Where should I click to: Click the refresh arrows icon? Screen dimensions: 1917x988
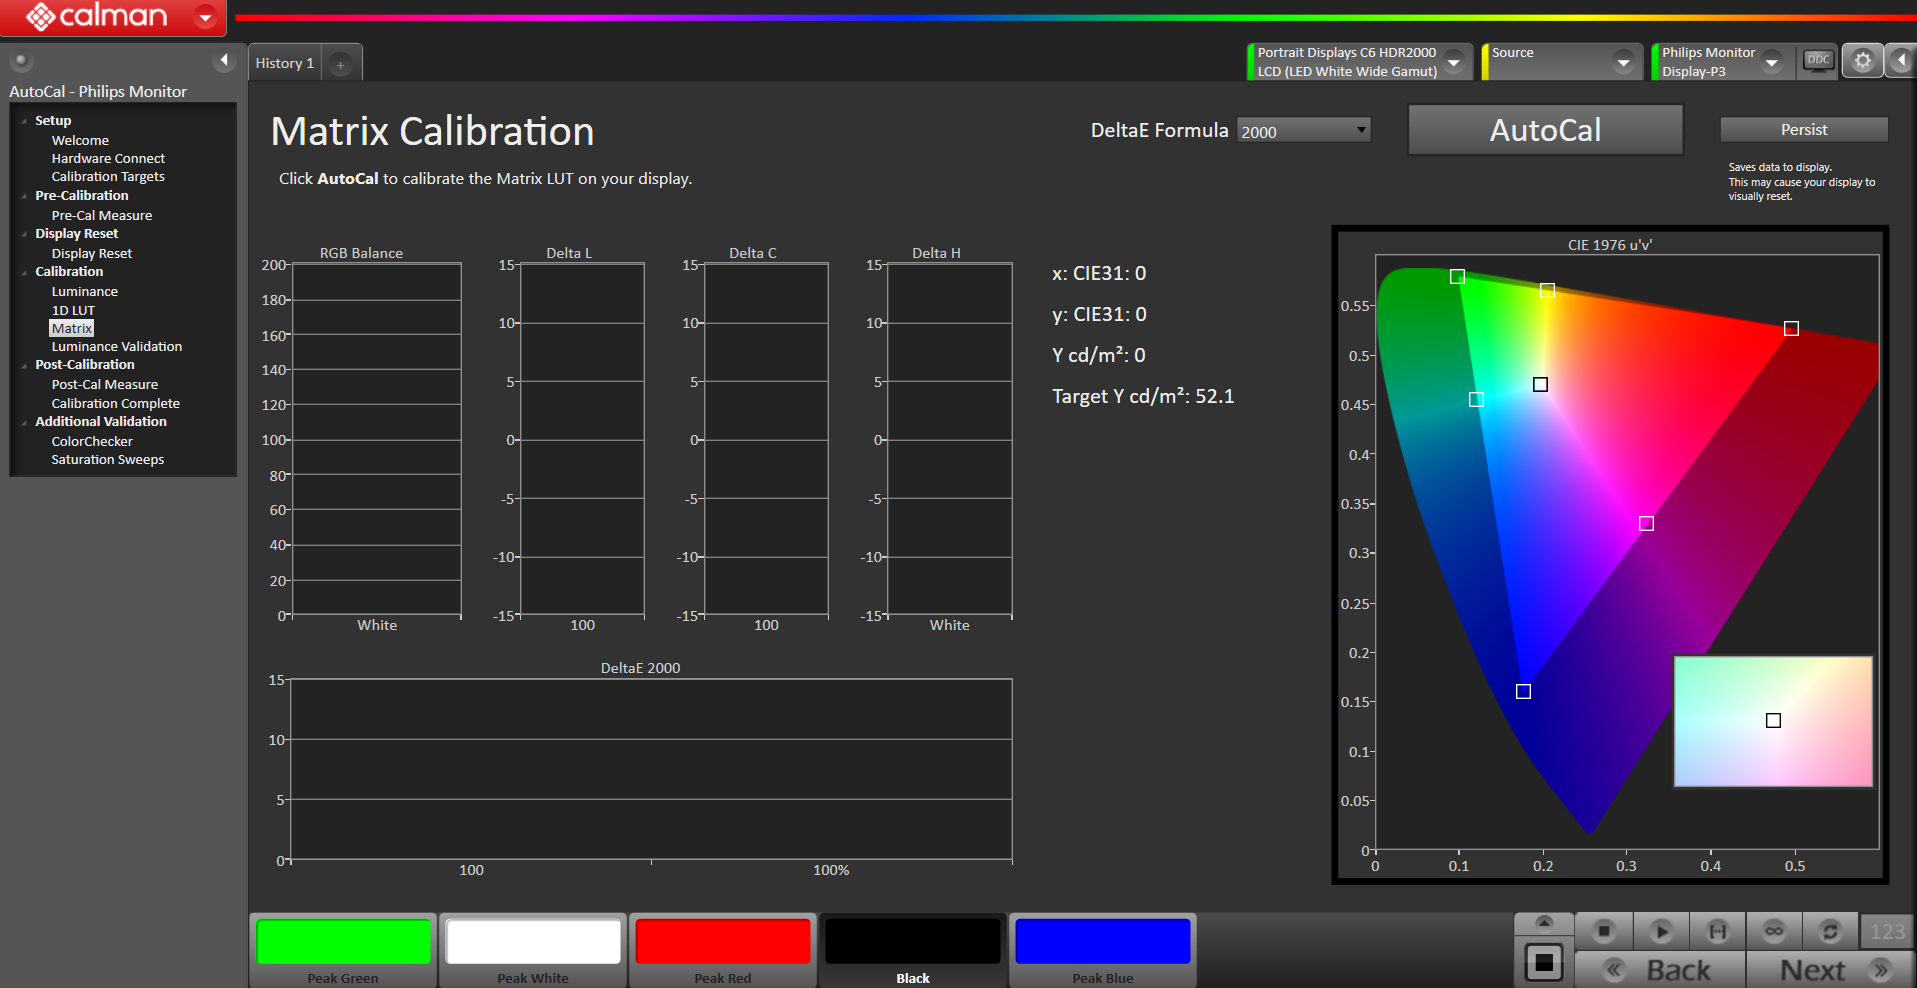click(1830, 931)
